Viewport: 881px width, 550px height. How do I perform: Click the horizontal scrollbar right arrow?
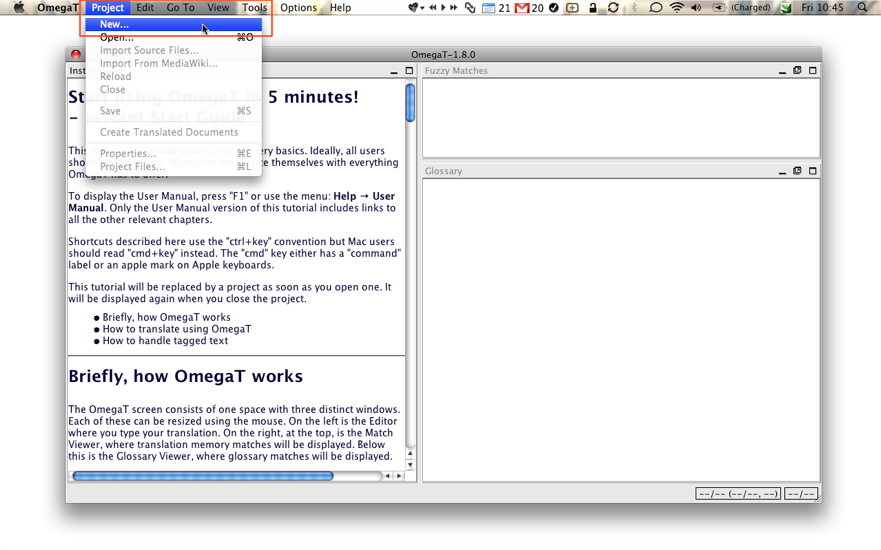click(399, 476)
